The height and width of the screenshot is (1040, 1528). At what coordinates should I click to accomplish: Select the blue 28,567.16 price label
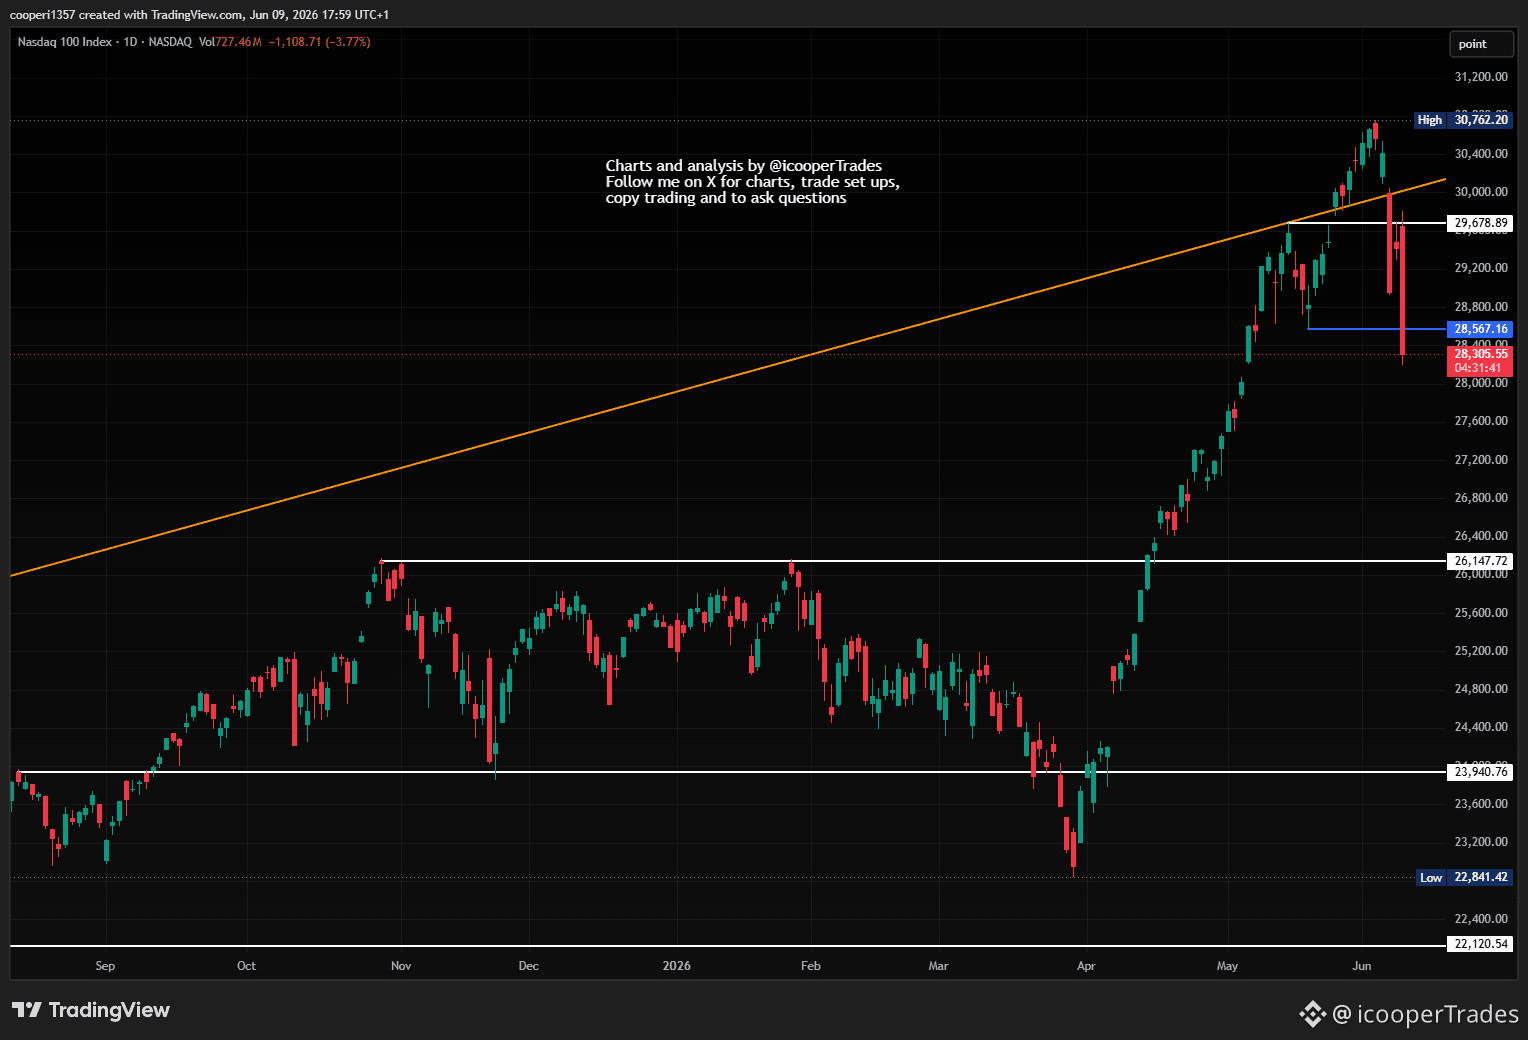(1480, 329)
